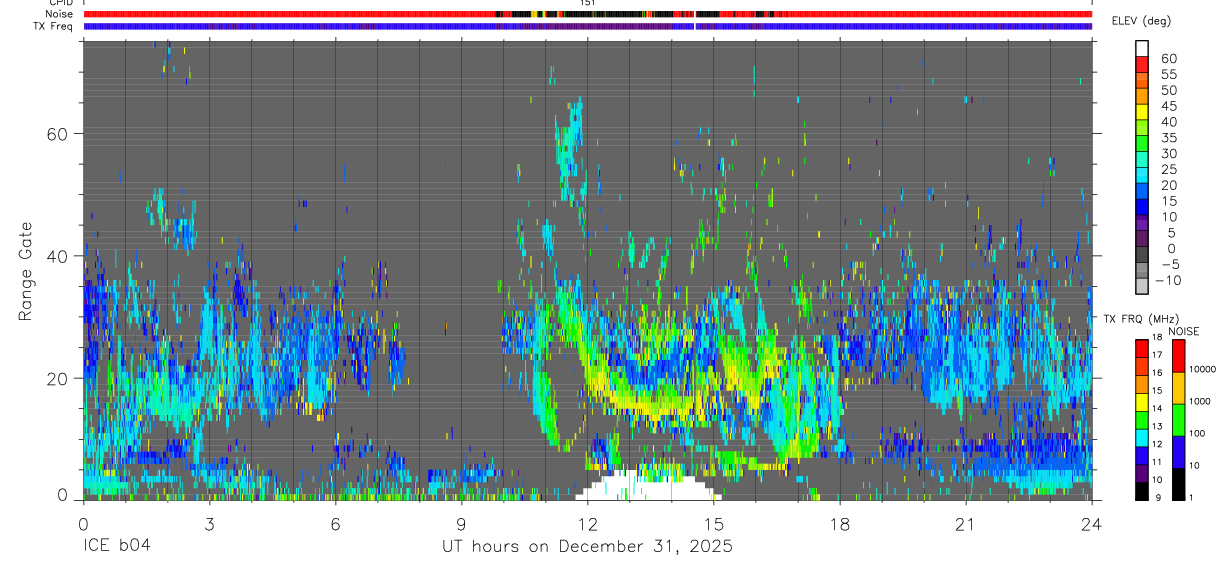Click ELEV scale value 55
The height and width of the screenshot is (567, 1228).
(1167, 75)
